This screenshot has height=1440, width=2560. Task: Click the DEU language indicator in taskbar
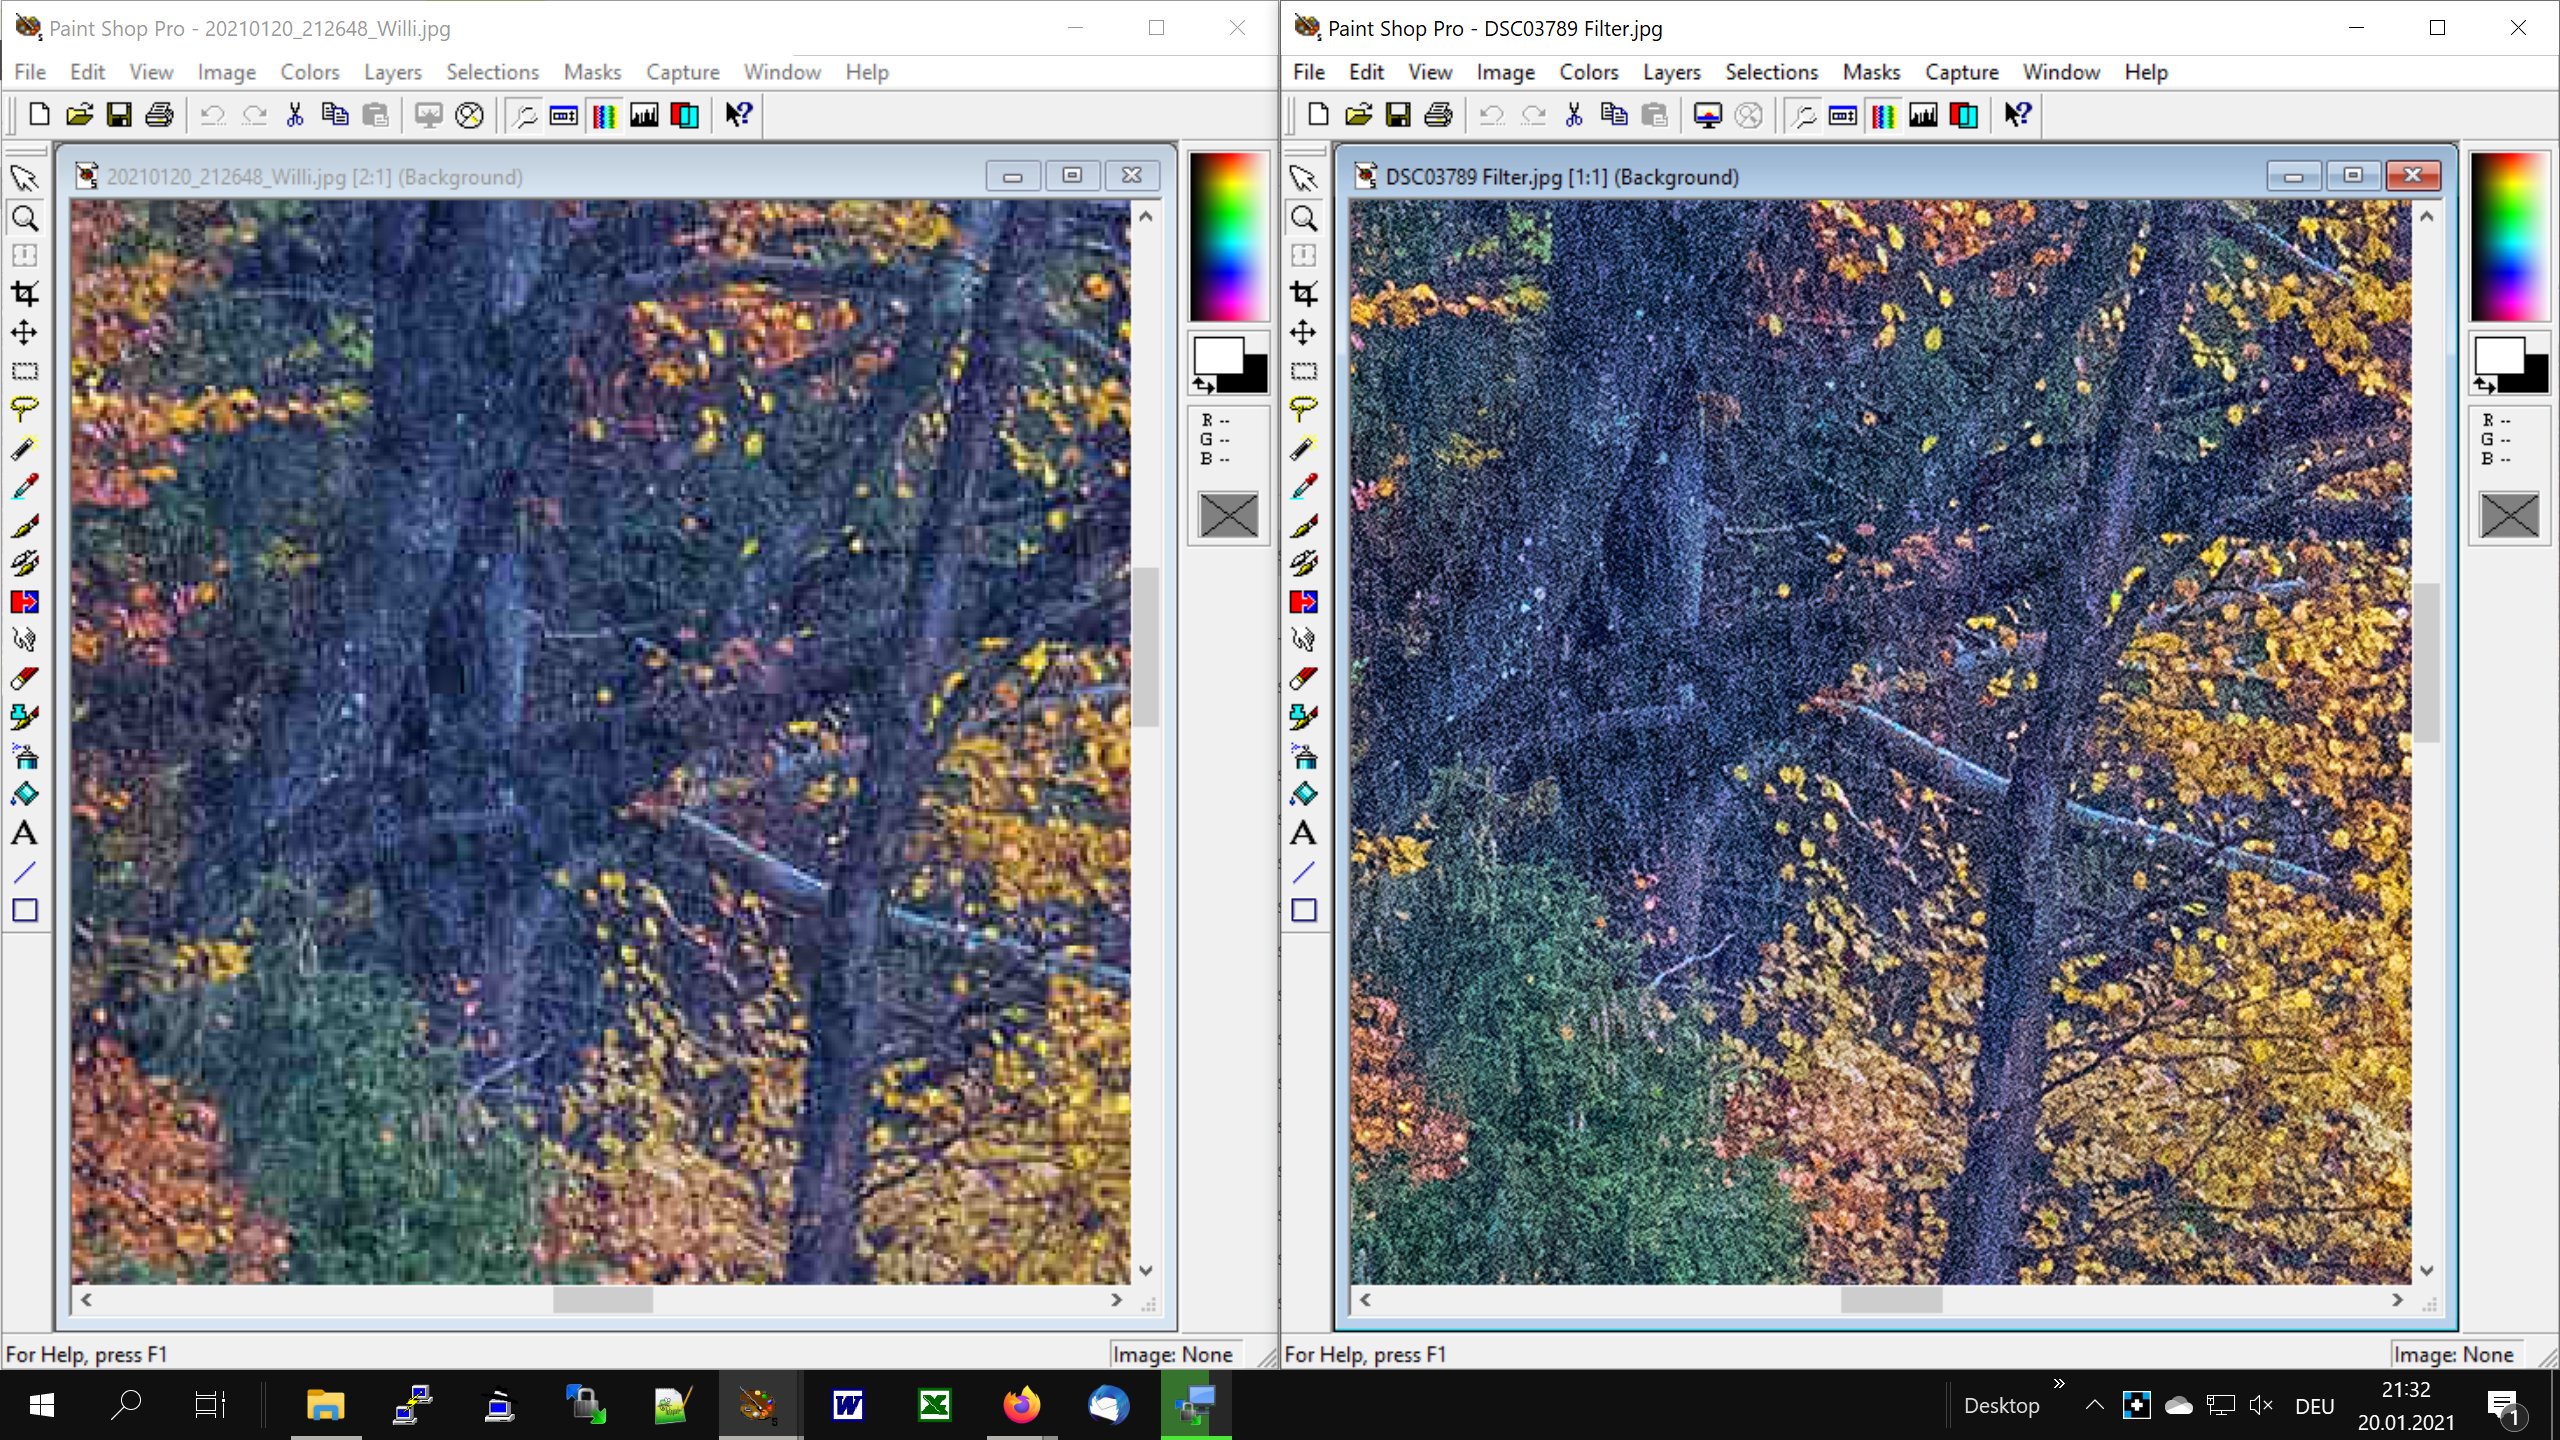(2314, 1406)
